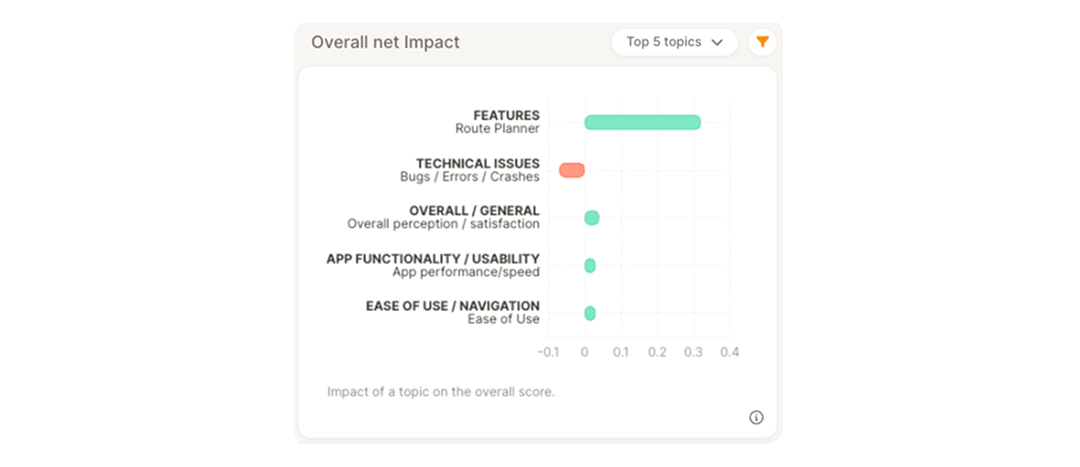1080x467 pixels.
Task: Click the Overall net Impact title
Action: (x=385, y=42)
